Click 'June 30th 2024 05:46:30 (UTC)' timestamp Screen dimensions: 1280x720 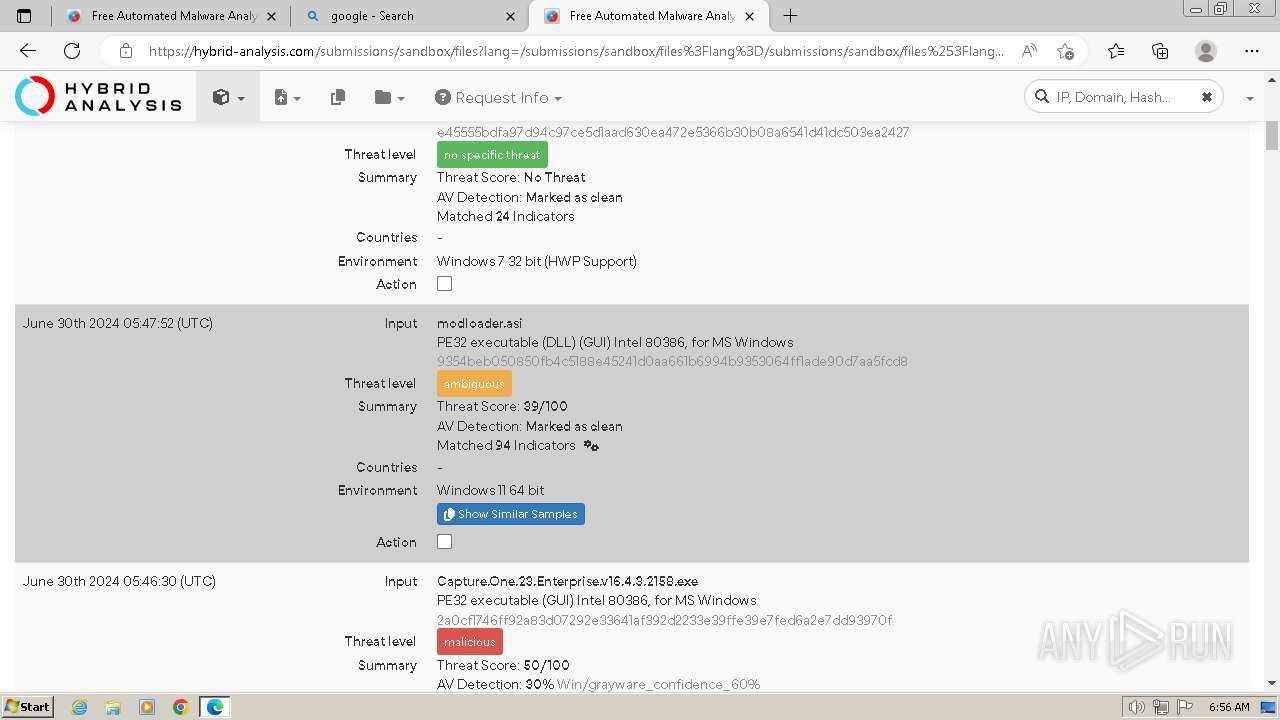[119, 581]
